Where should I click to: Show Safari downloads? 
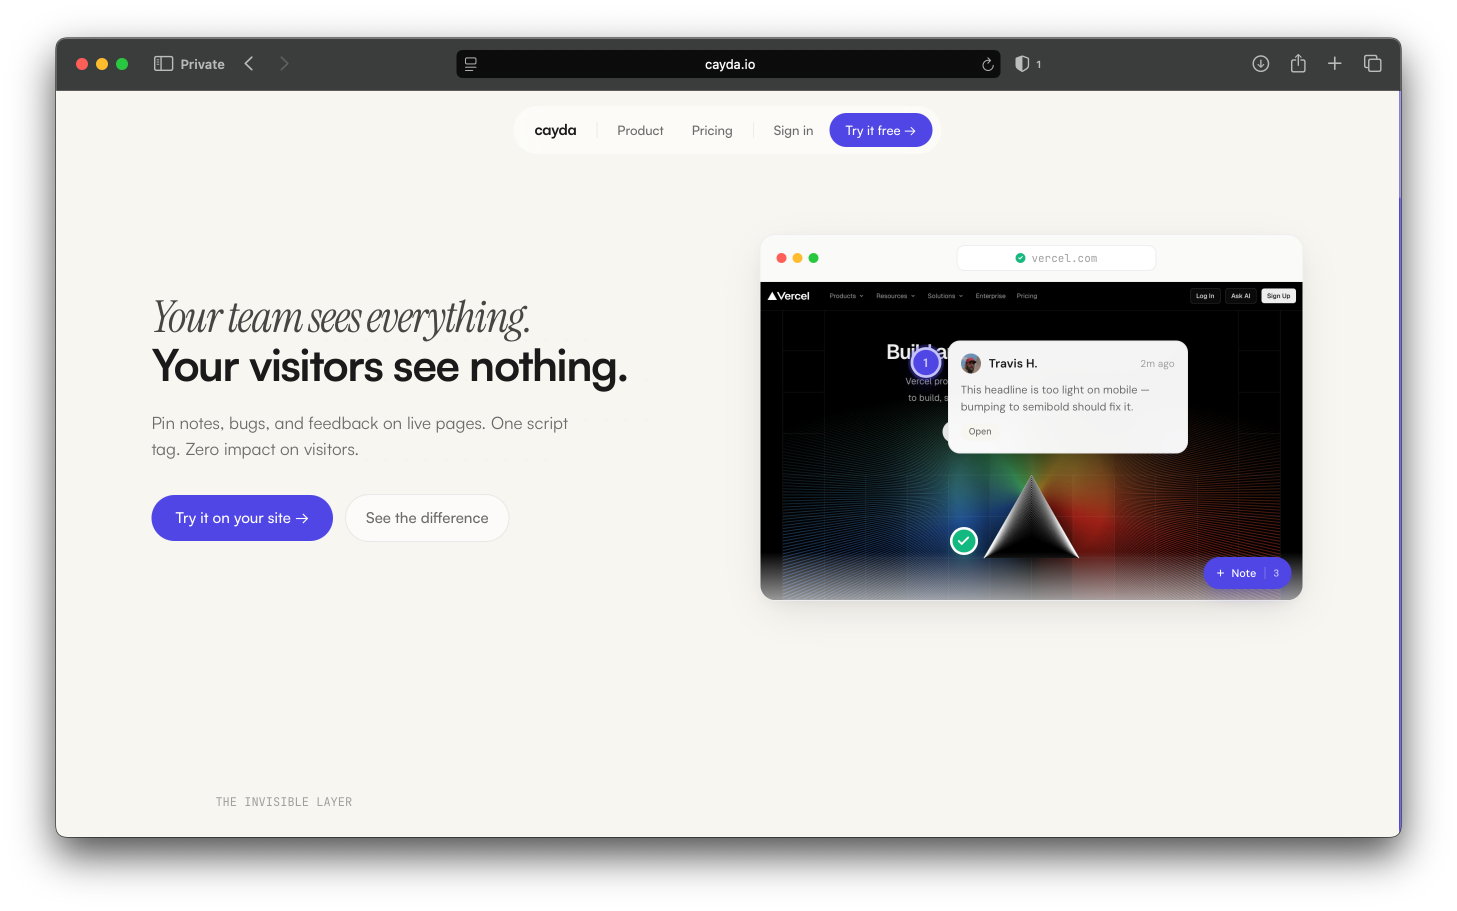tap(1261, 64)
